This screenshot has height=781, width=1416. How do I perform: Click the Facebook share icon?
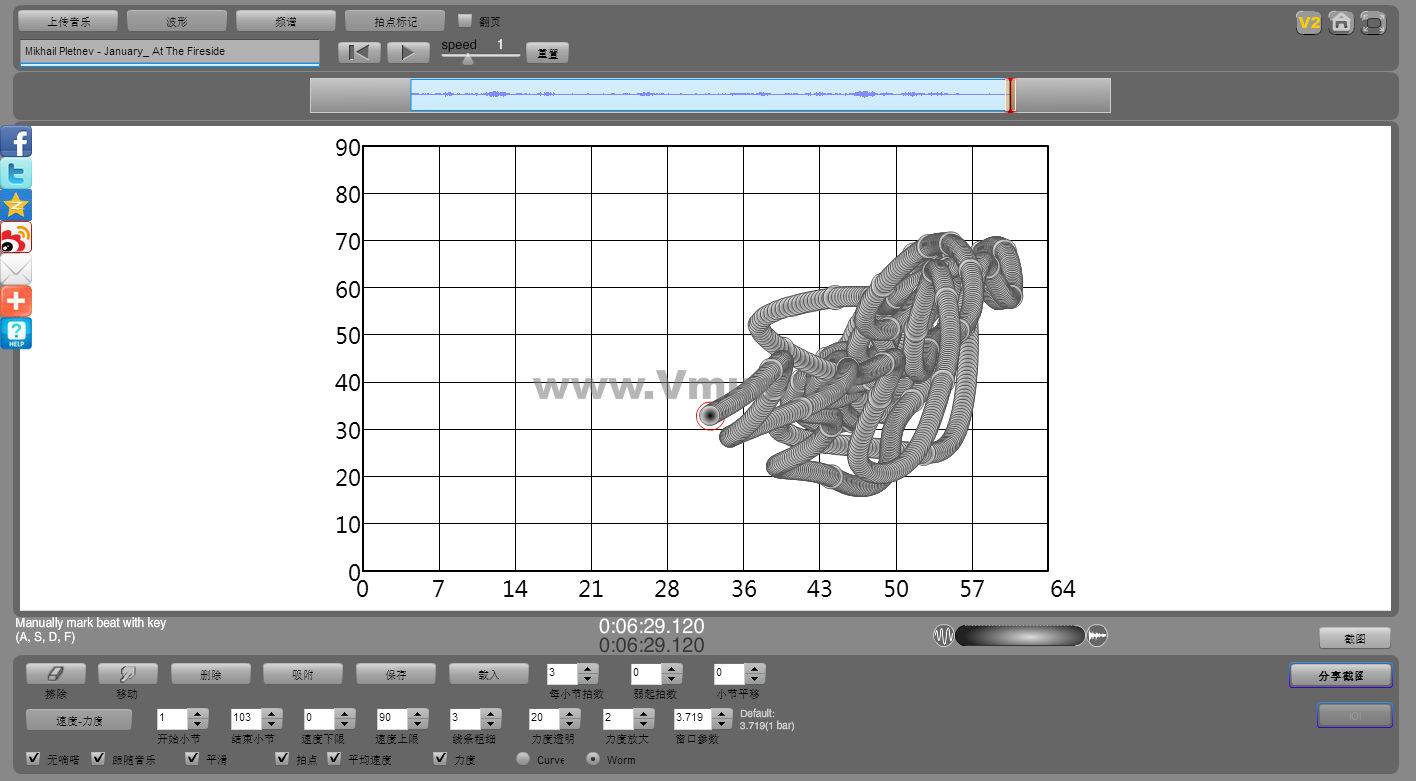coord(16,141)
